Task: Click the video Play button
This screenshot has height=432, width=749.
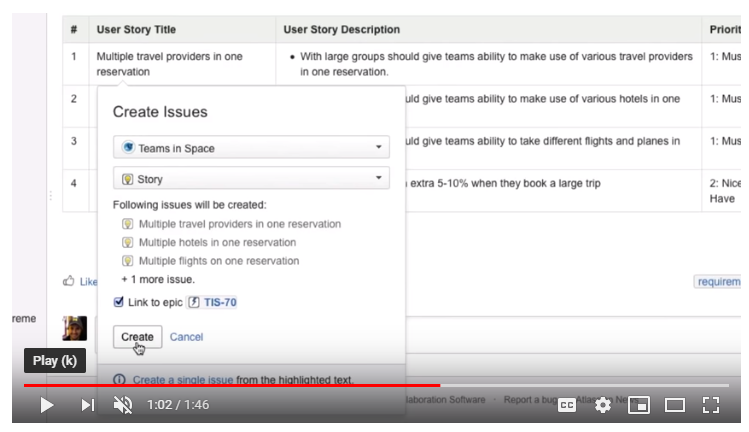Action: [x=46, y=405]
